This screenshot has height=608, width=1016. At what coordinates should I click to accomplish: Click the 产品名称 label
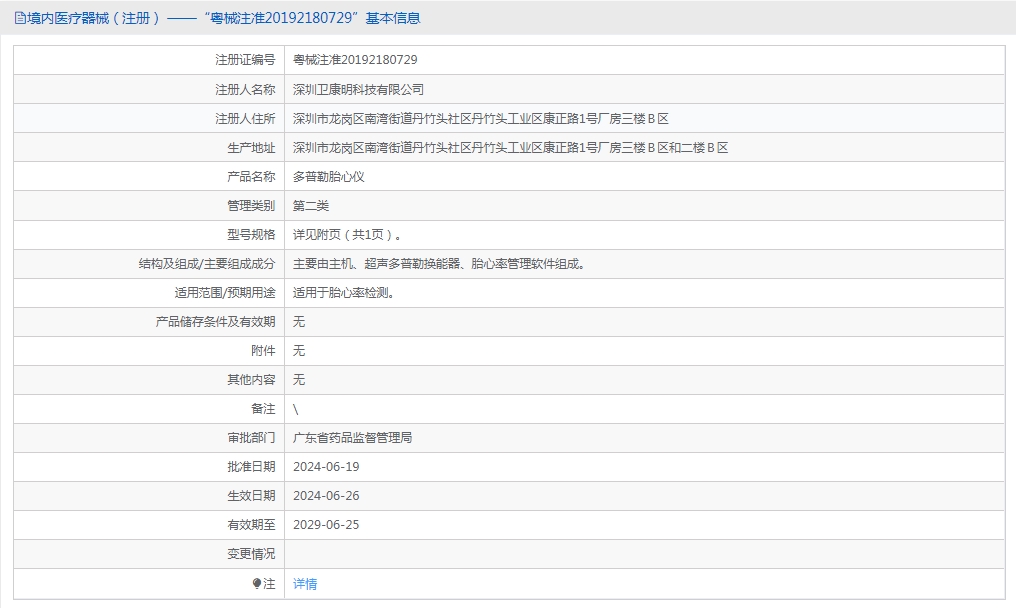[x=251, y=176]
